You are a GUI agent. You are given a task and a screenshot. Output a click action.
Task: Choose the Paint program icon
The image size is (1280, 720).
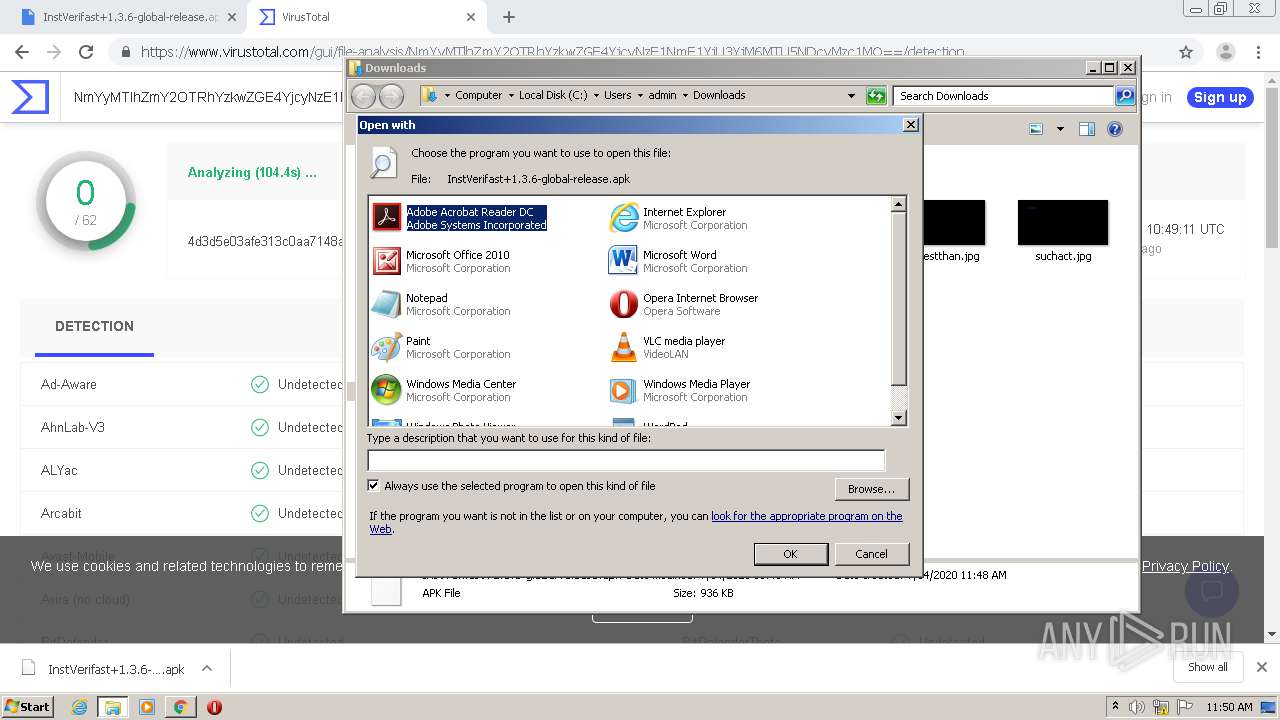point(387,347)
